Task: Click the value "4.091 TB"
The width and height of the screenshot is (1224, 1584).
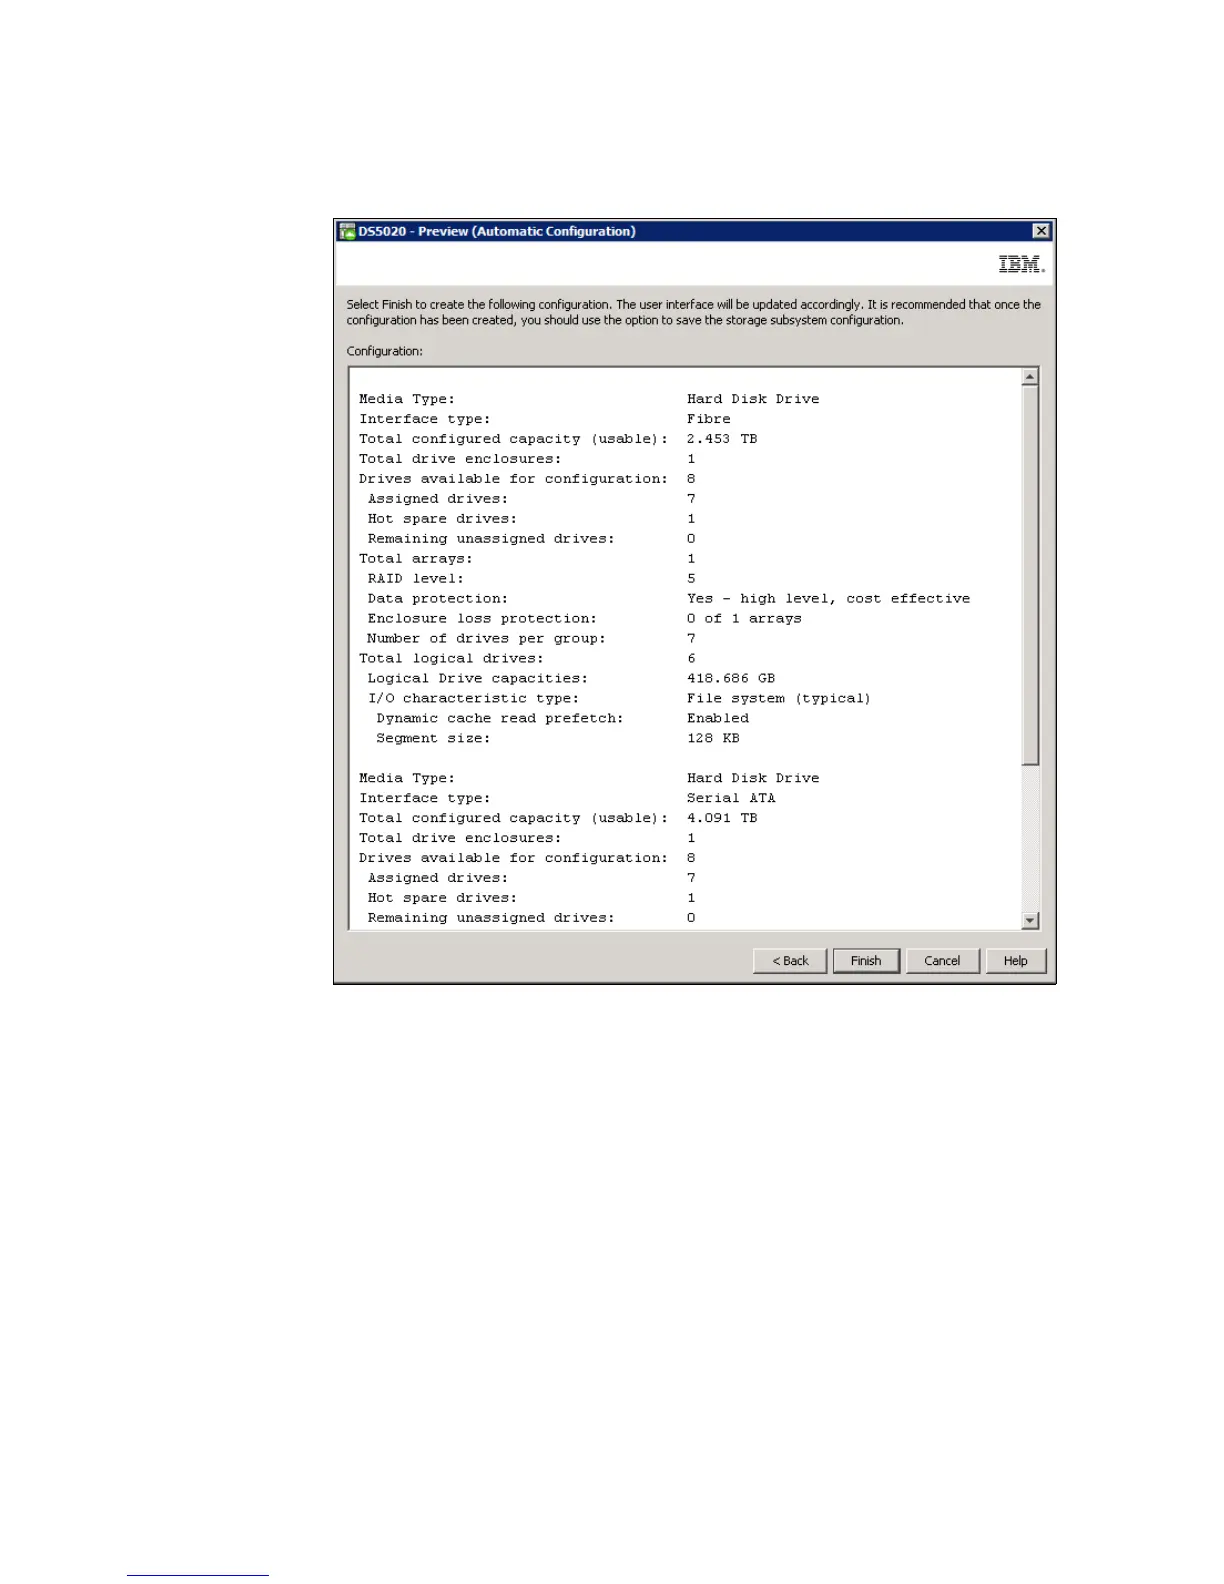Action: tap(722, 818)
